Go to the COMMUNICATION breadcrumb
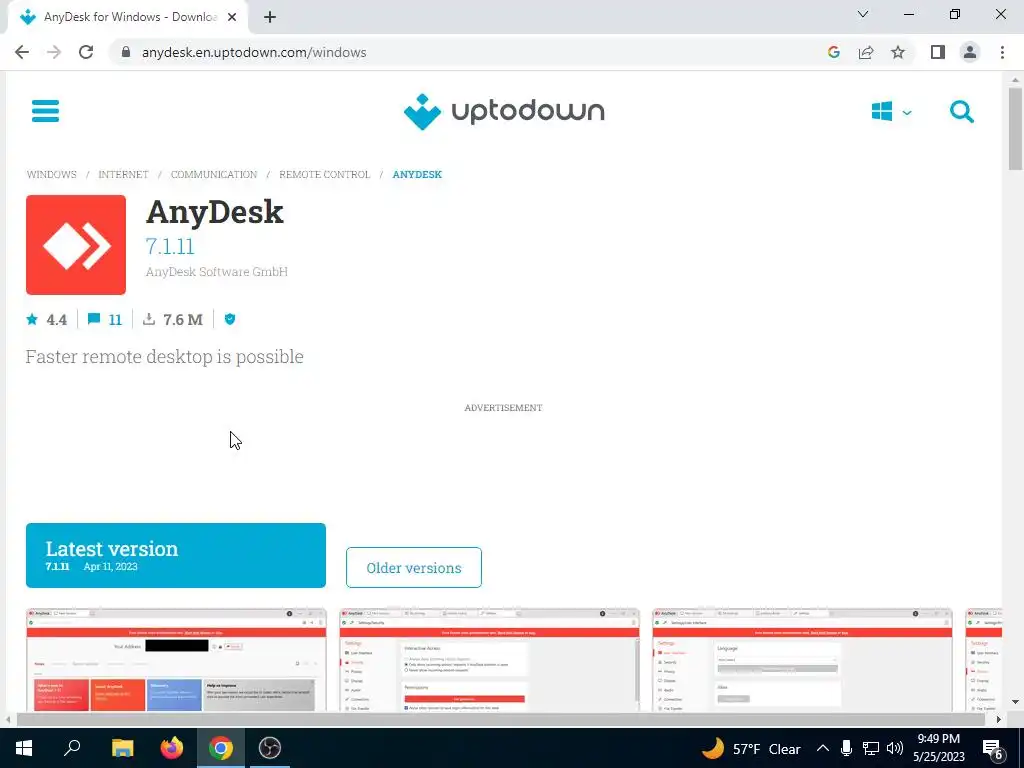 click(x=214, y=174)
